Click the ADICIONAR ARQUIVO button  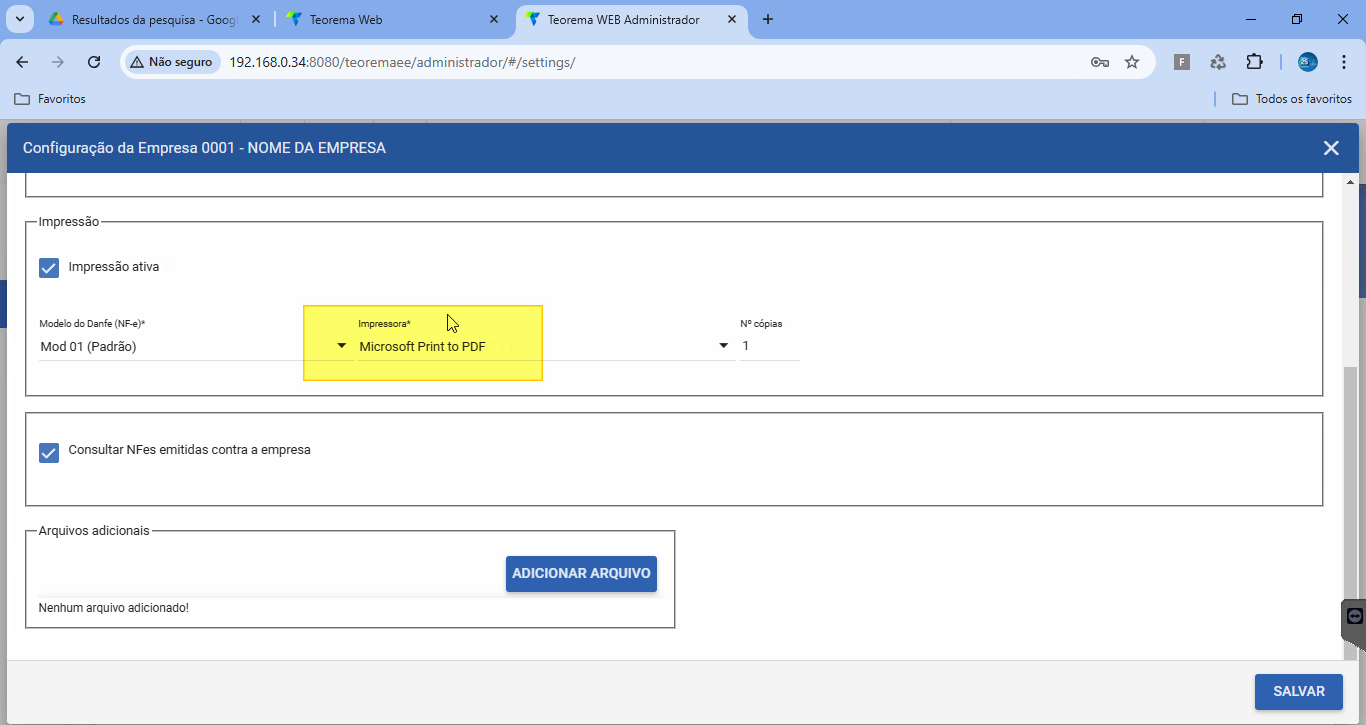pos(581,574)
